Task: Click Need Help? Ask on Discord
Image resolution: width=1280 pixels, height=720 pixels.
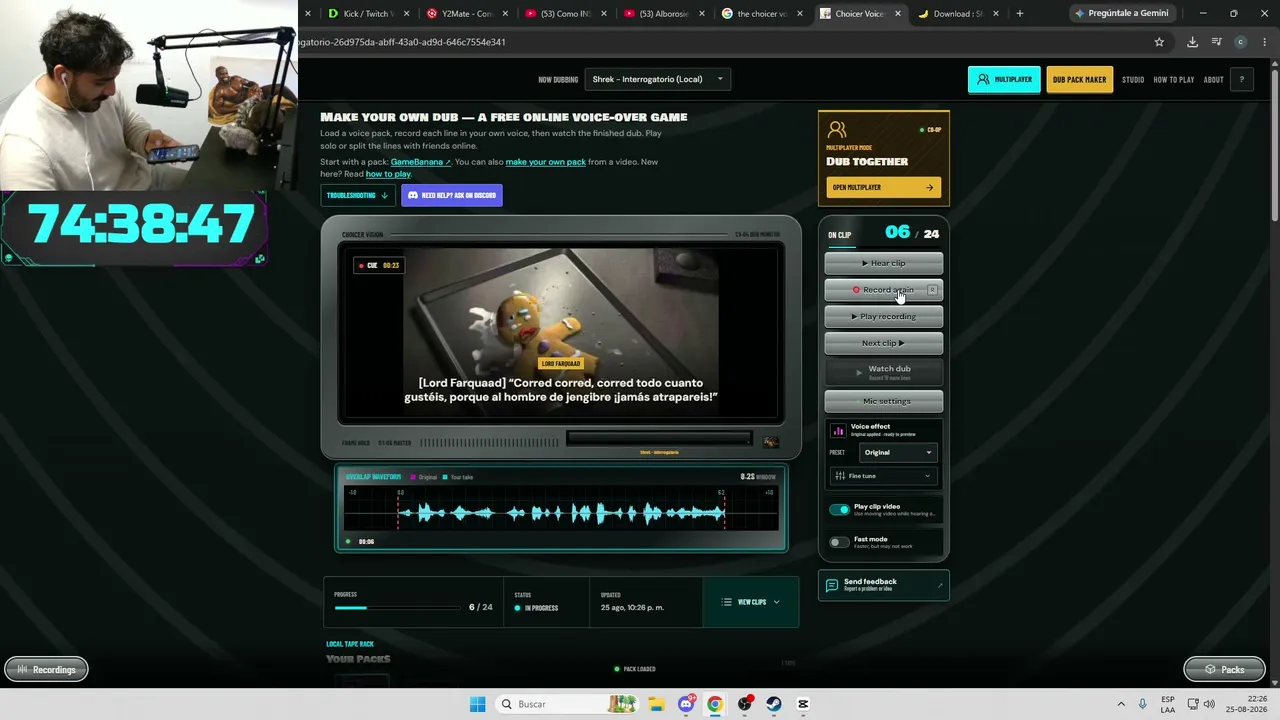Action: click(x=452, y=195)
